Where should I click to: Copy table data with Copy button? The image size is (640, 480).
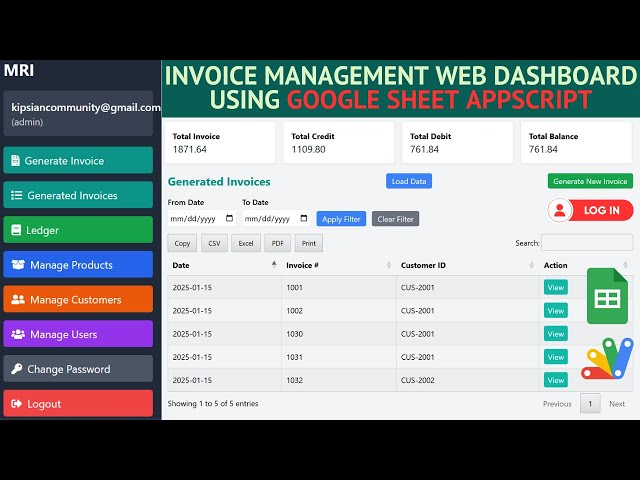tap(182, 243)
